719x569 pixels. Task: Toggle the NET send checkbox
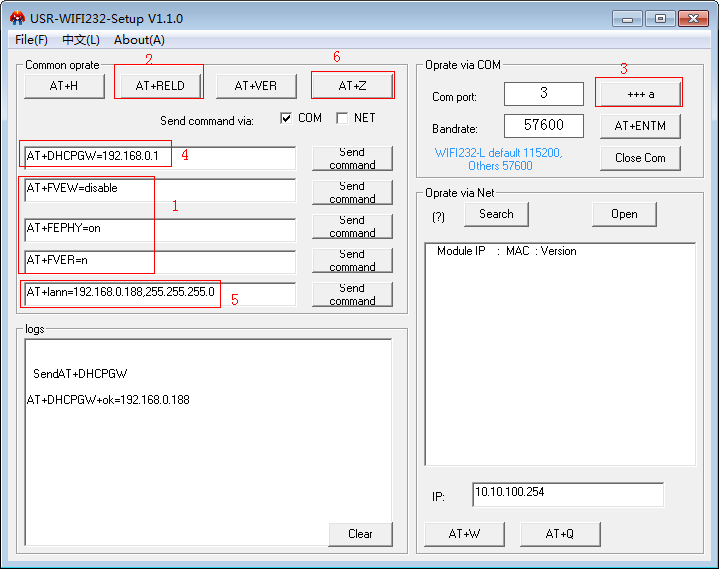pyautogui.click(x=342, y=118)
